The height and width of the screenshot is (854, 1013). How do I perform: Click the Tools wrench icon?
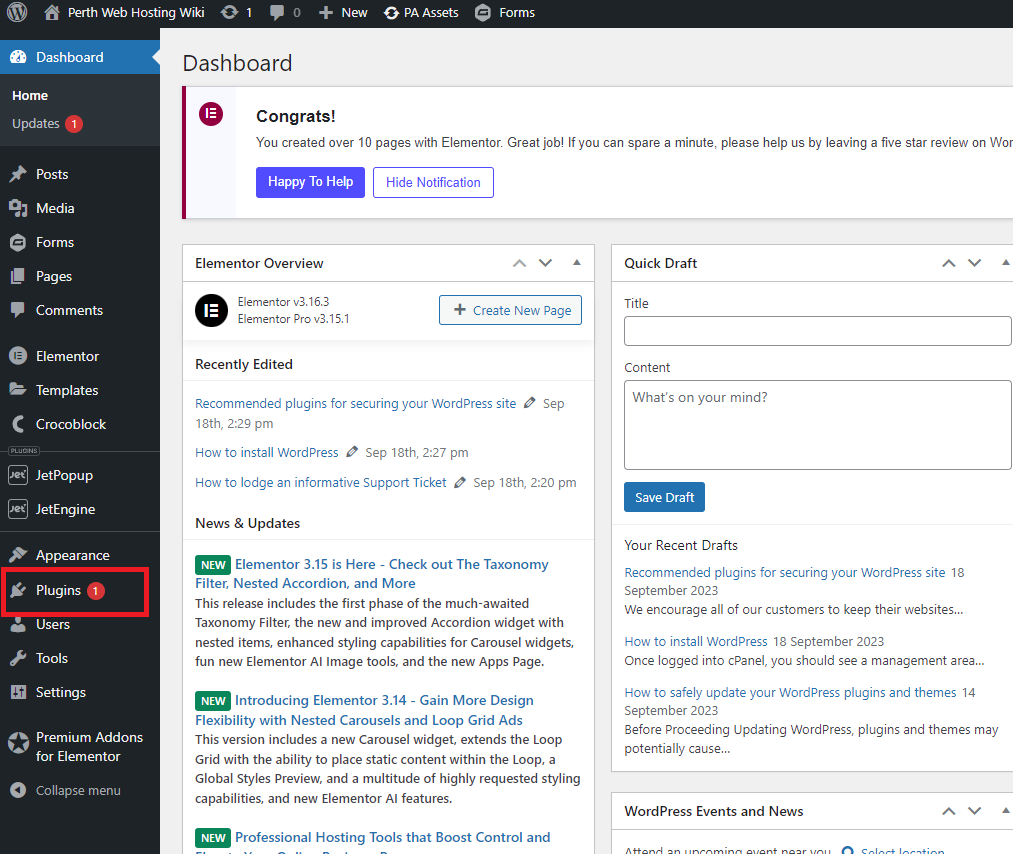pos(18,658)
